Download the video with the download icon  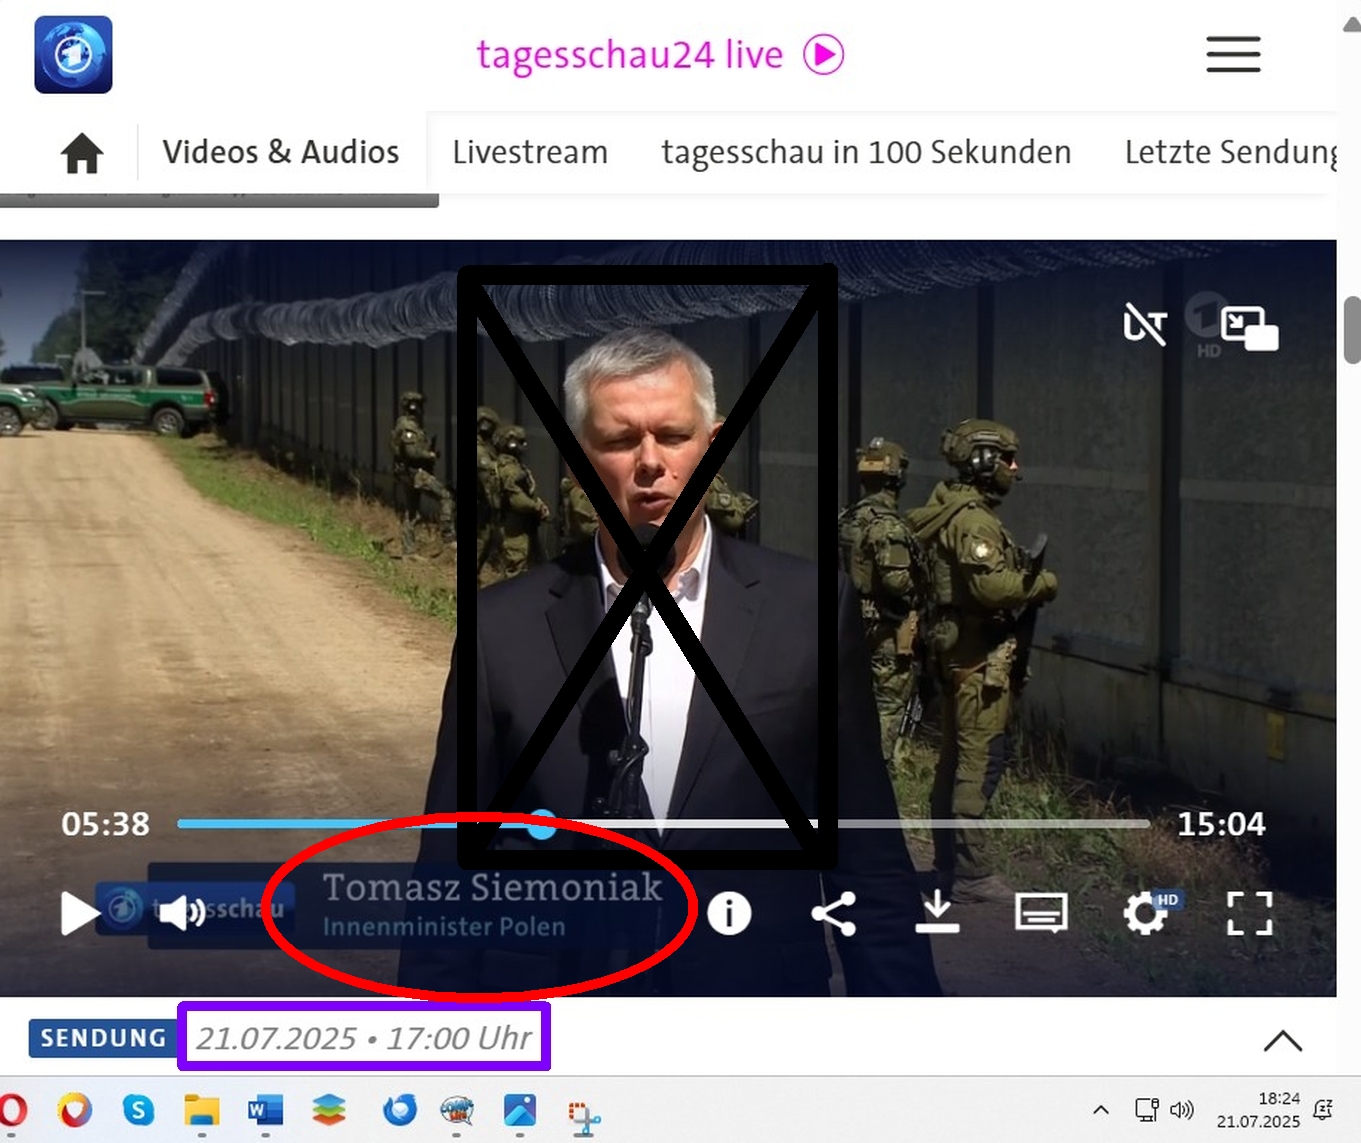[937, 913]
